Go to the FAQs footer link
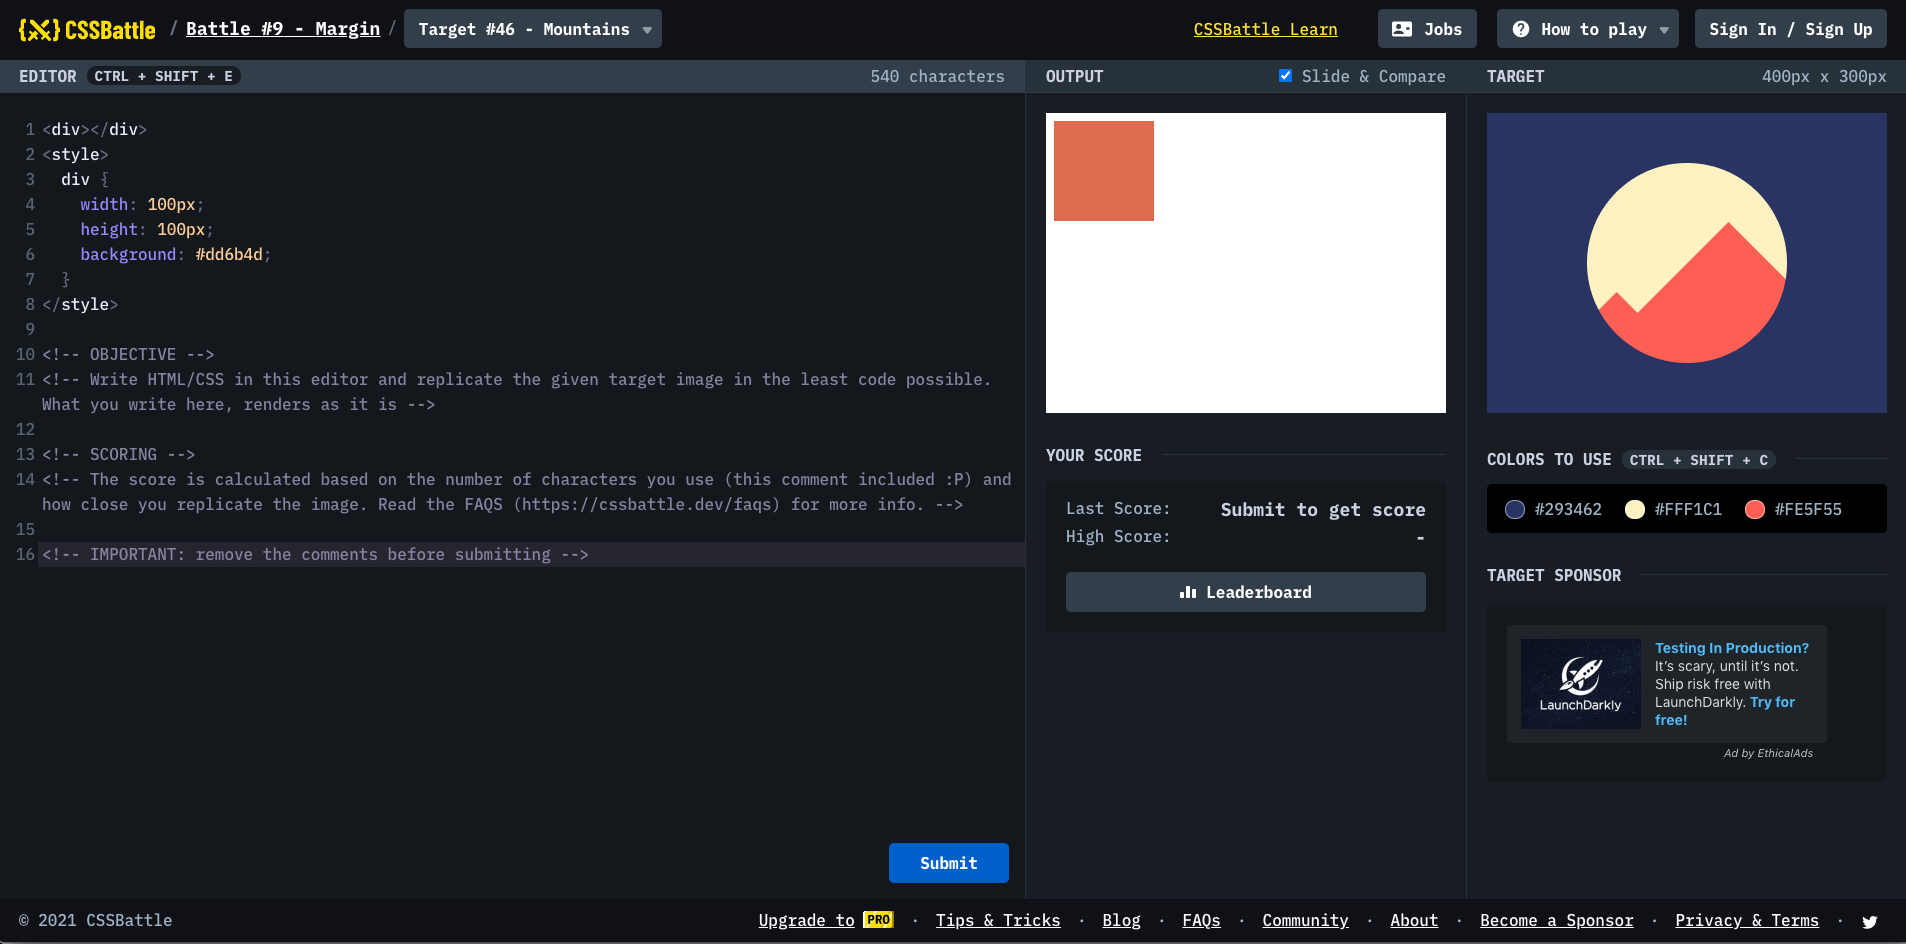Image resolution: width=1906 pixels, height=944 pixels. pos(1201,920)
